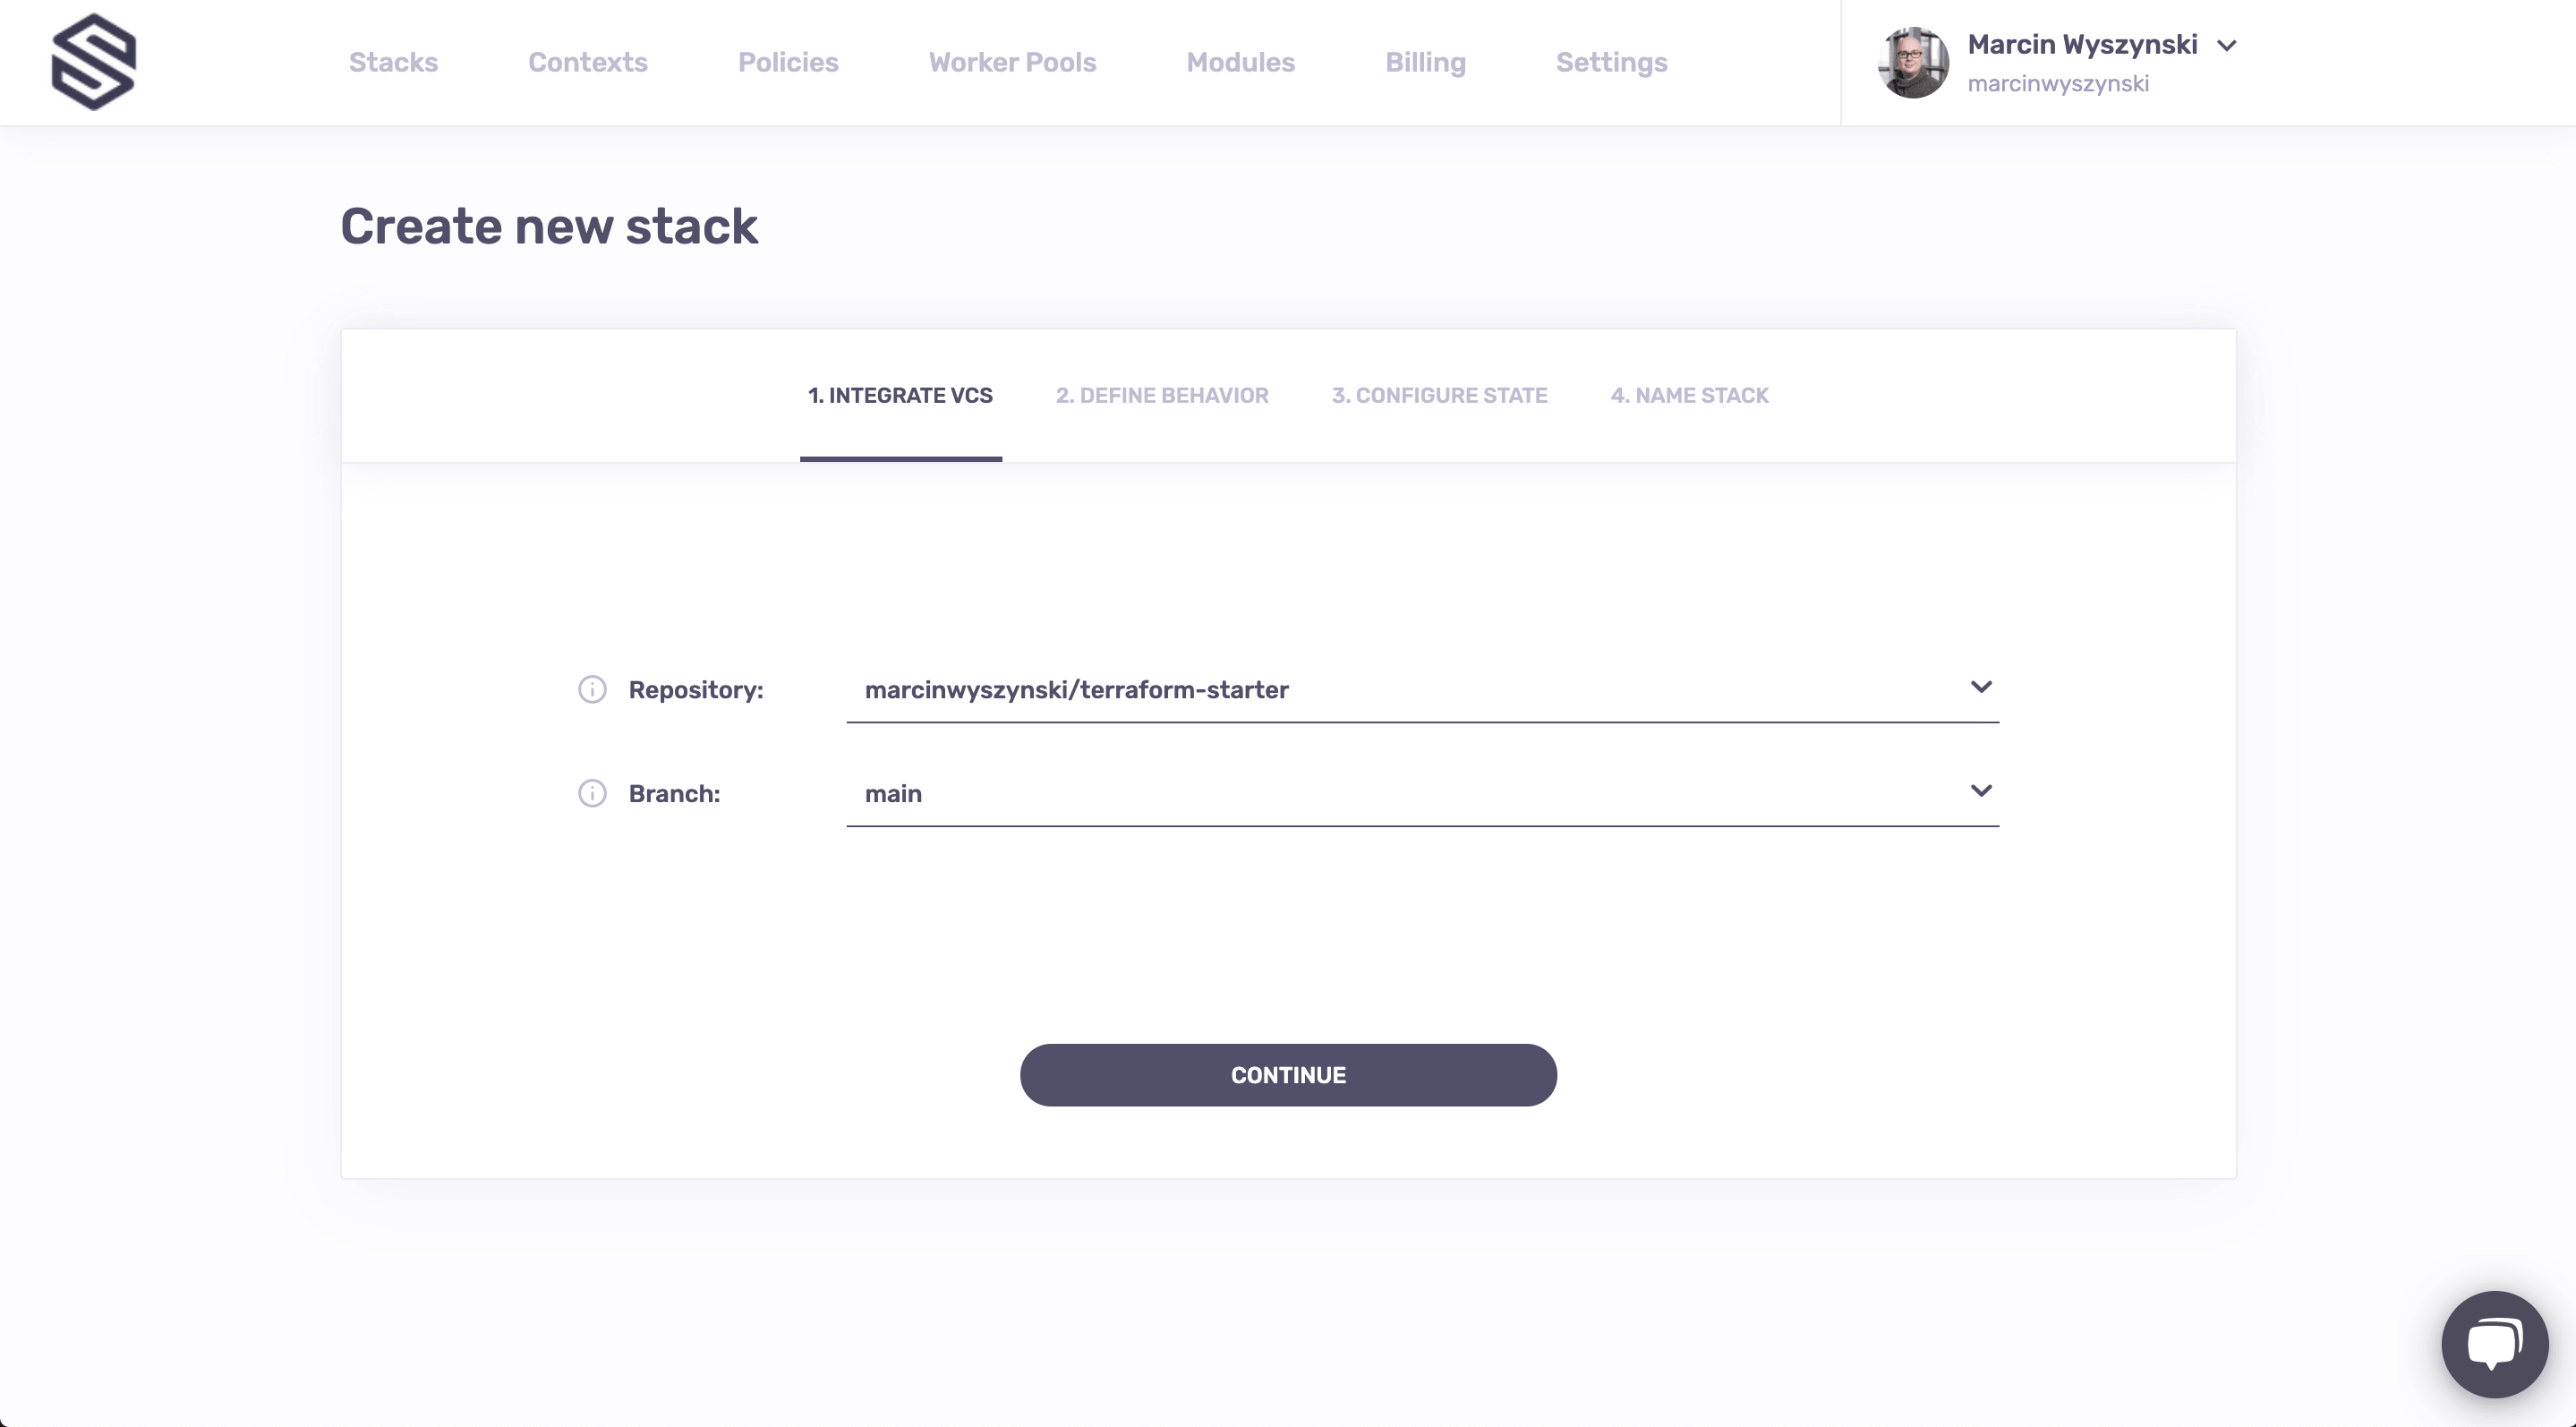Expand the Branch dropdown selector
The width and height of the screenshot is (2576, 1427).
coord(1980,792)
